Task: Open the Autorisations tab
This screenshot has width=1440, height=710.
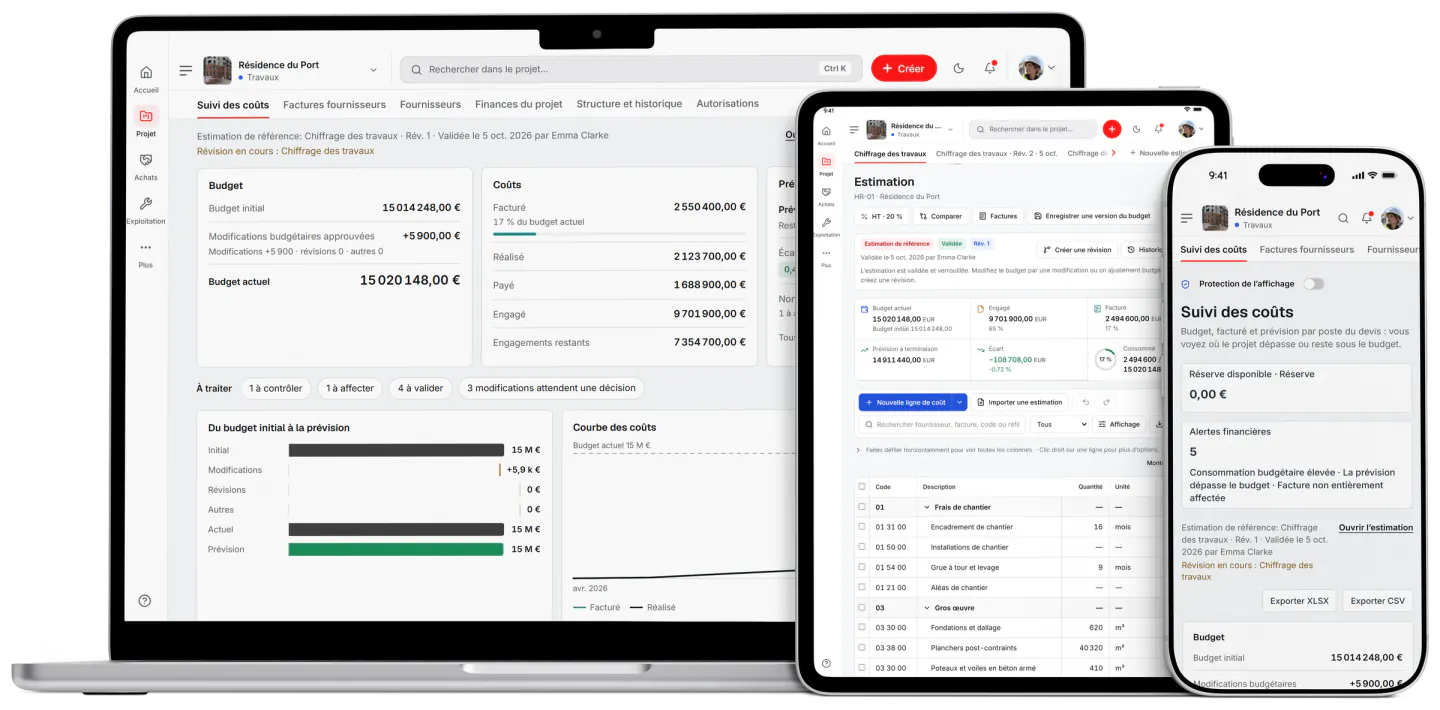Action: pyautogui.click(x=728, y=104)
